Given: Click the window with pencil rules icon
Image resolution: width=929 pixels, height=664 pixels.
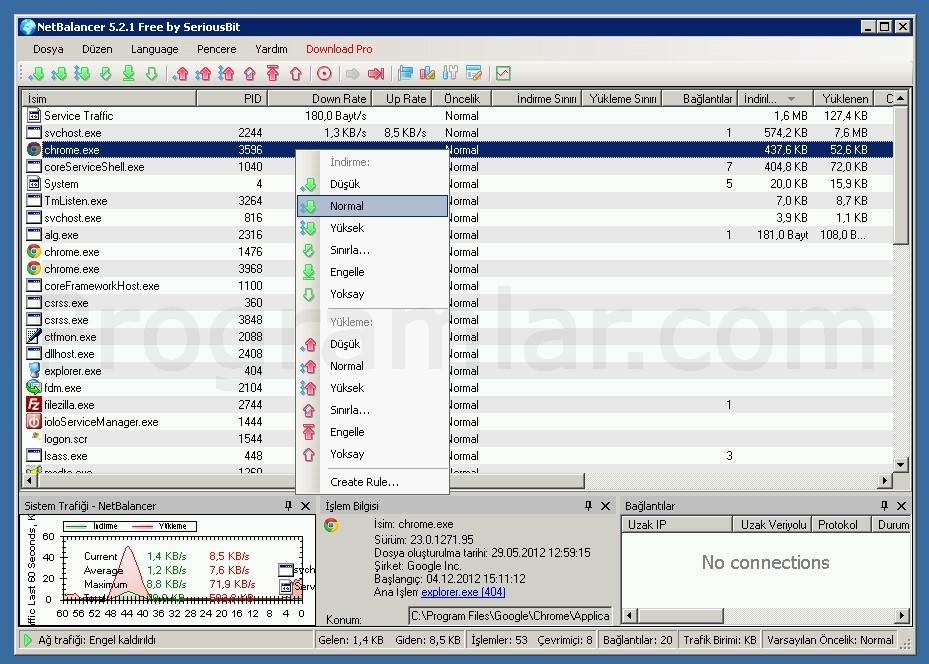Looking at the screenshot, I should pos(474,73).
